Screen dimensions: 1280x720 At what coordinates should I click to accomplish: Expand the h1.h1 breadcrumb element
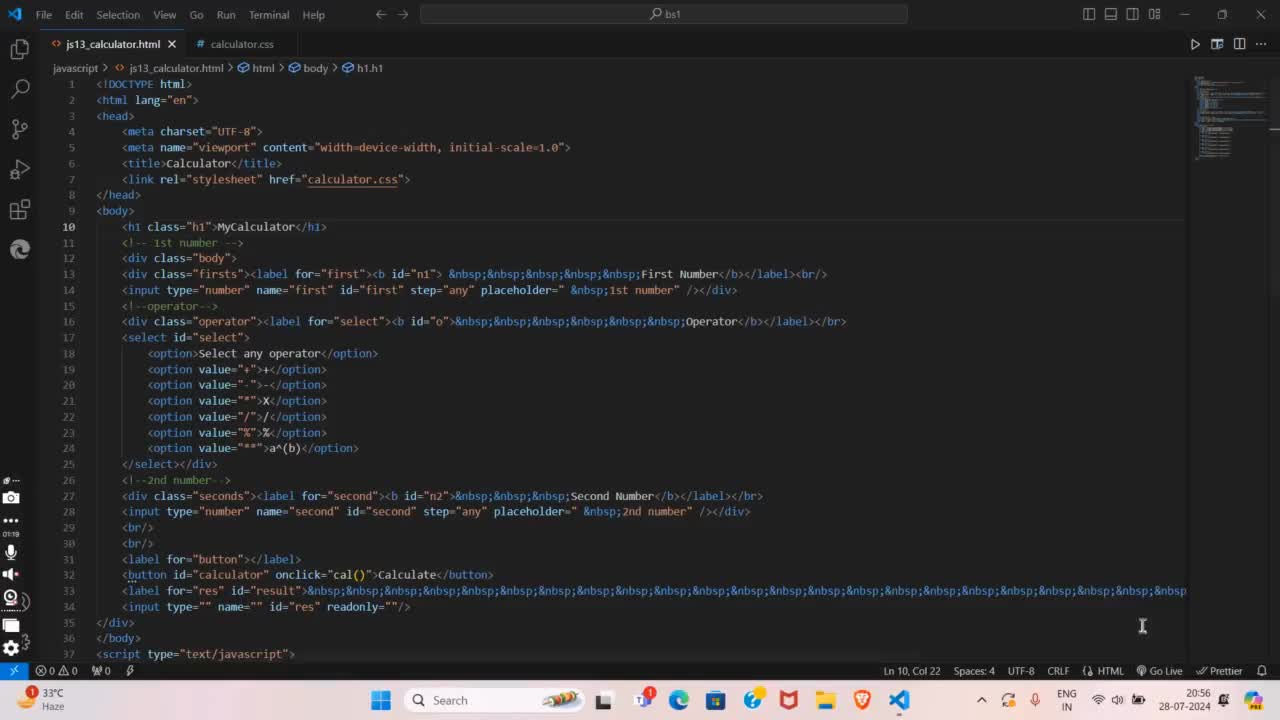363,68
